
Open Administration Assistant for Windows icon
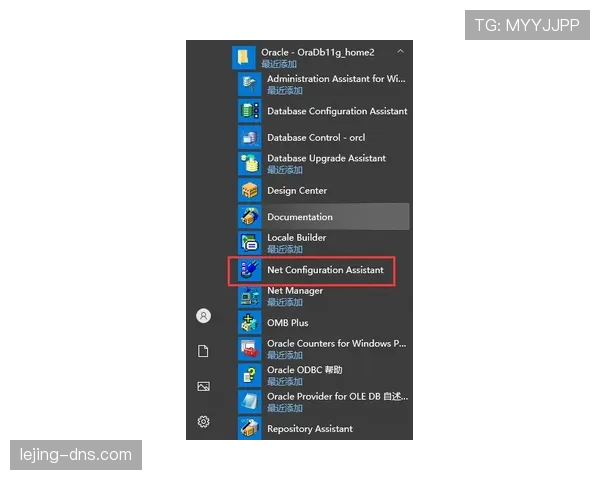click(x=249, y=84)
